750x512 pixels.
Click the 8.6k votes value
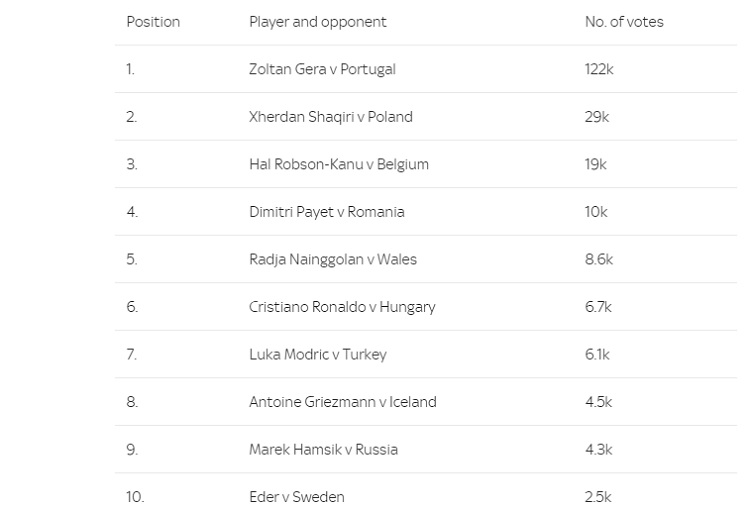tap(598, 259)
